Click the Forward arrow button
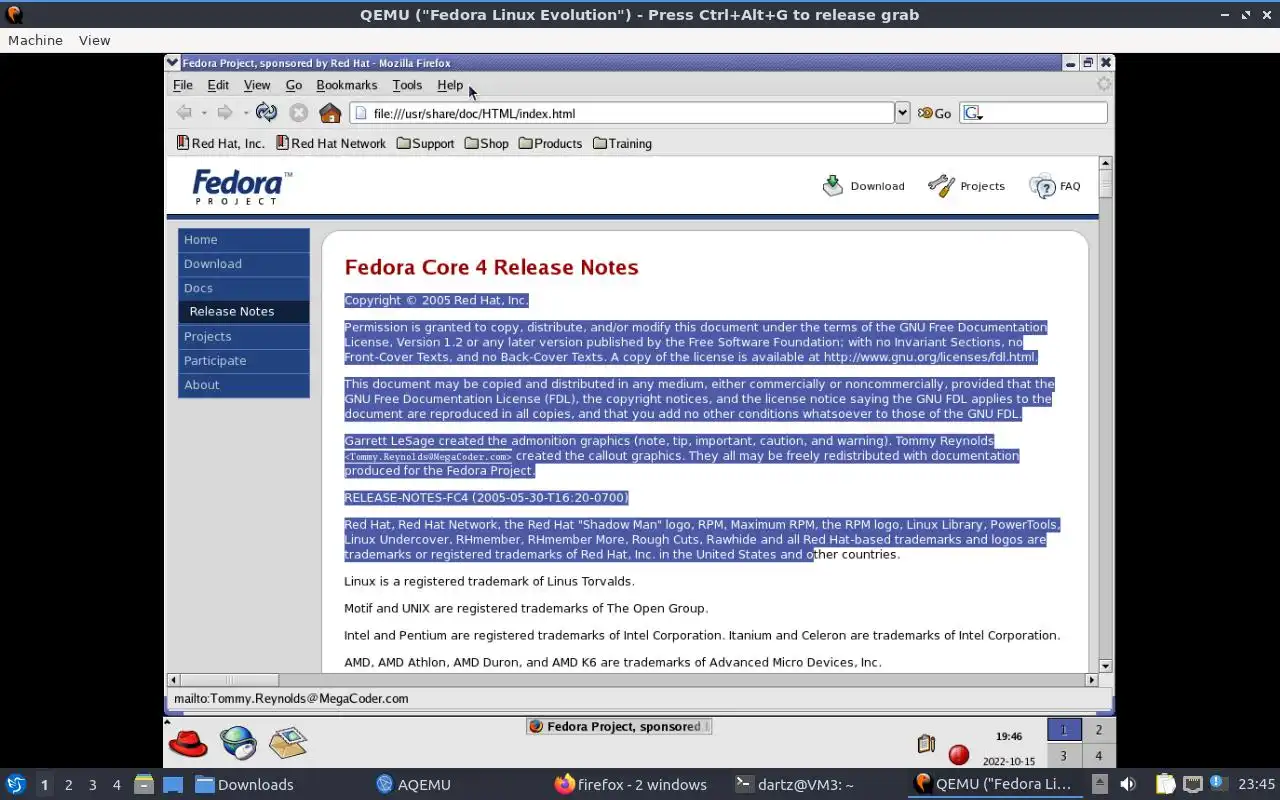Screen dimensions: 1280x800 click(x=225, y=113)
